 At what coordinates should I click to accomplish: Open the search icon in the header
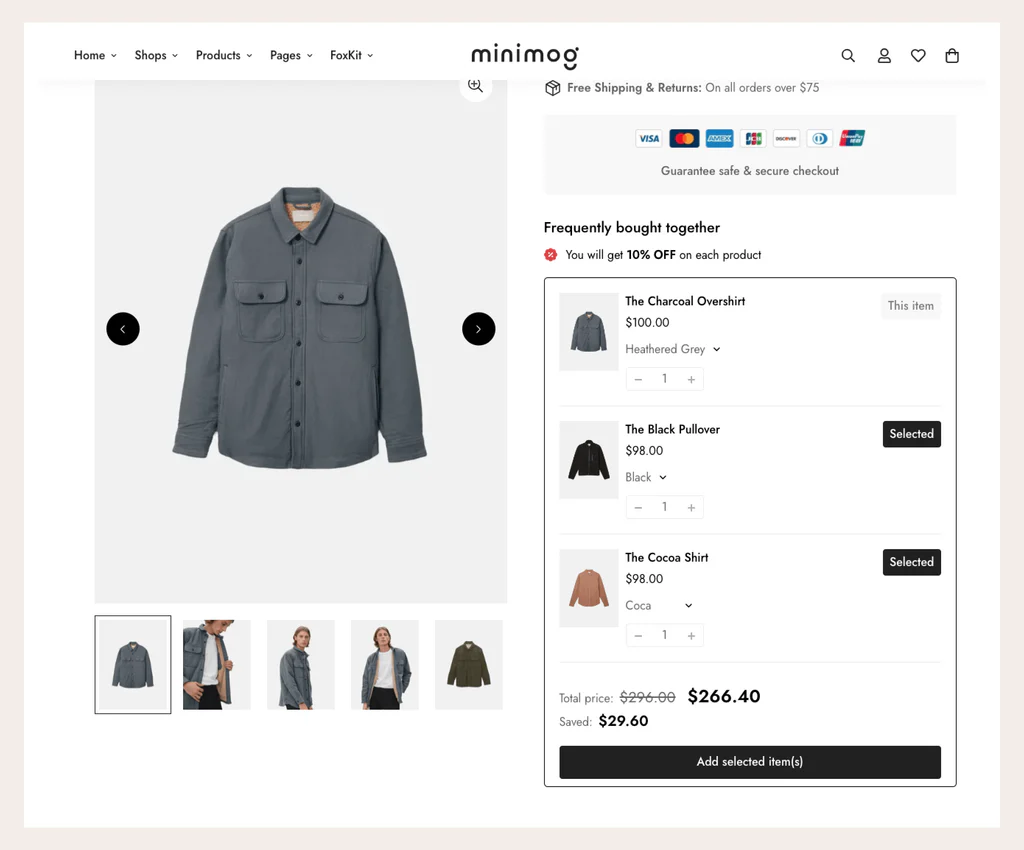click(848, 56)
